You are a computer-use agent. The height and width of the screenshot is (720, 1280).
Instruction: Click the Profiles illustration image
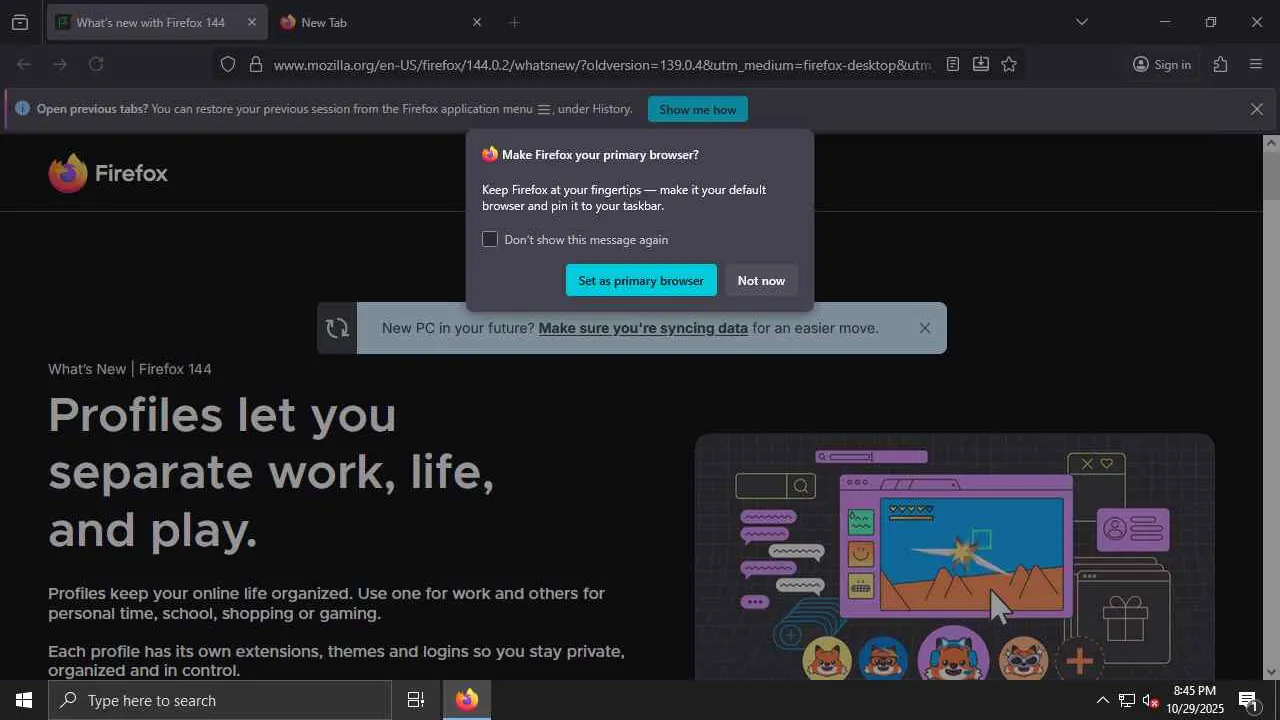point(955,557)
